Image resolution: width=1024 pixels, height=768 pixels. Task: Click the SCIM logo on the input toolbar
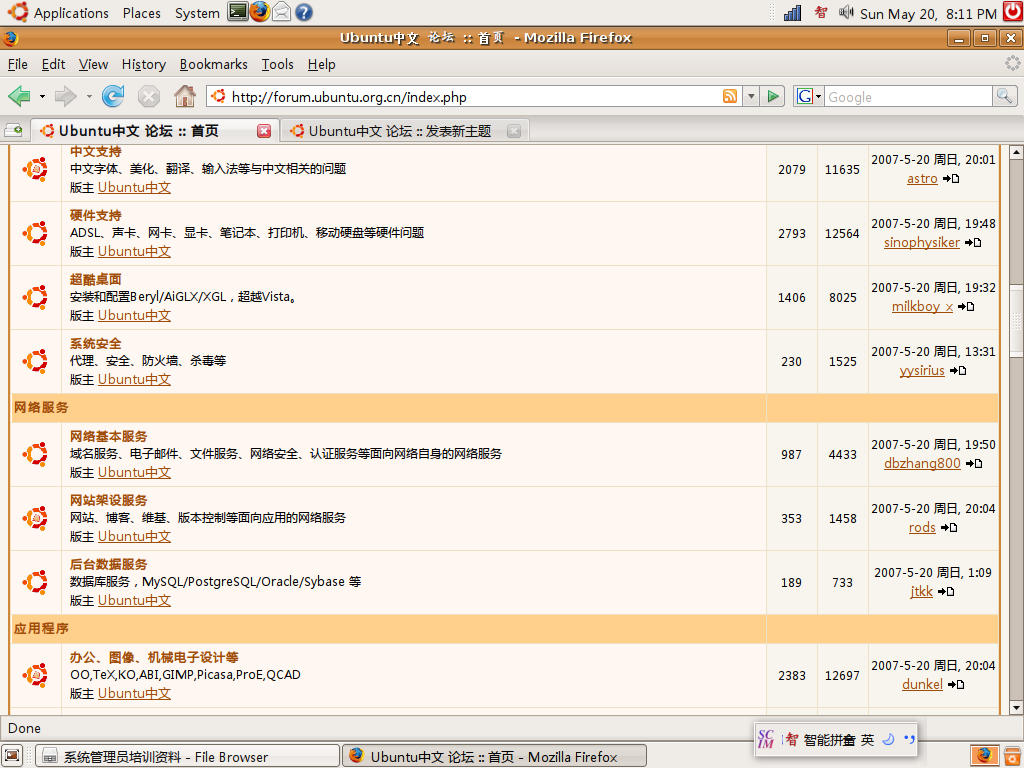[x=766, y=739]
